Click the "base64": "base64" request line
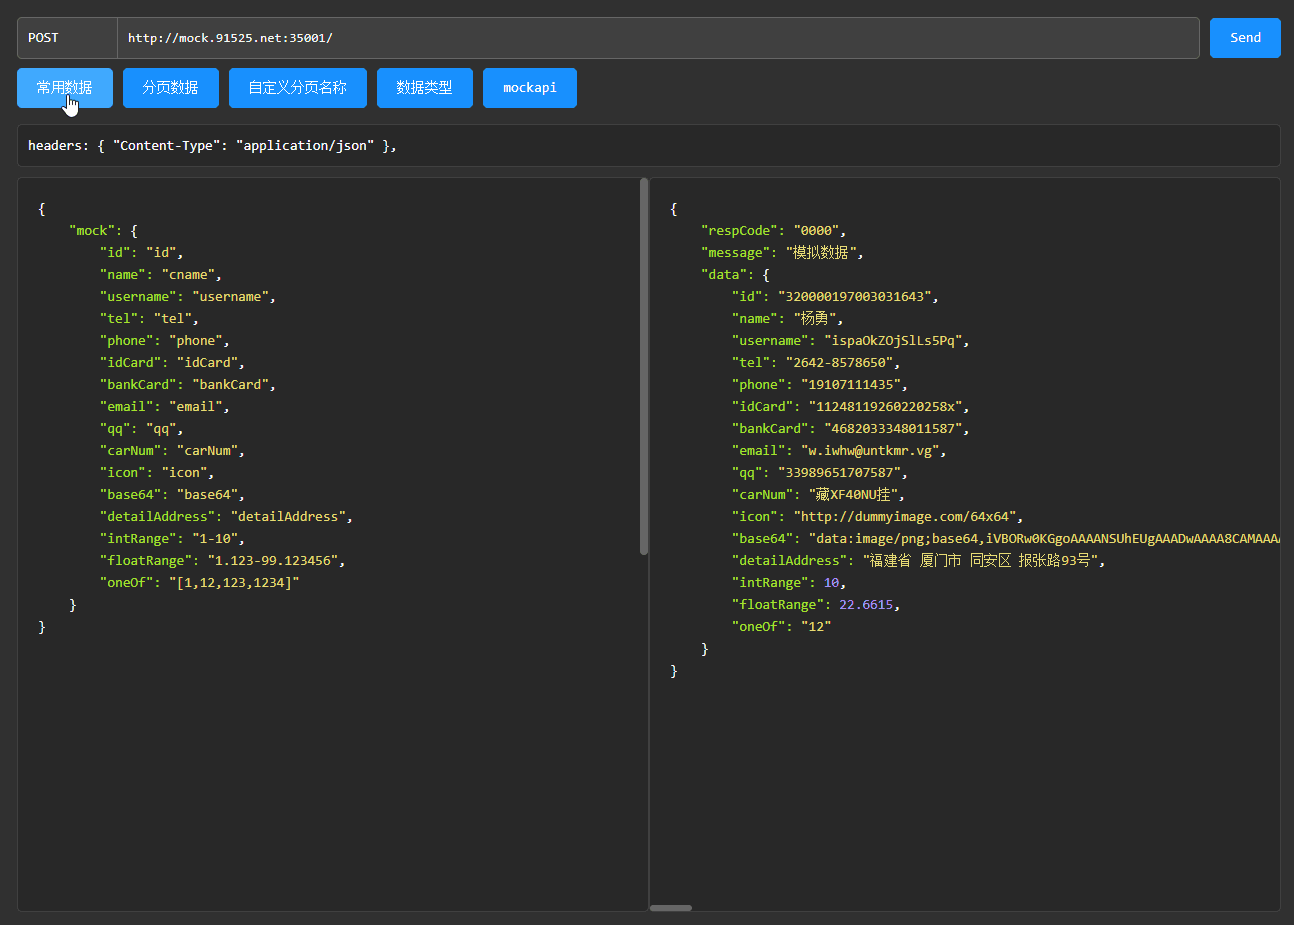The width and height of the screenshot is (1294, 925). click(172, 495)
